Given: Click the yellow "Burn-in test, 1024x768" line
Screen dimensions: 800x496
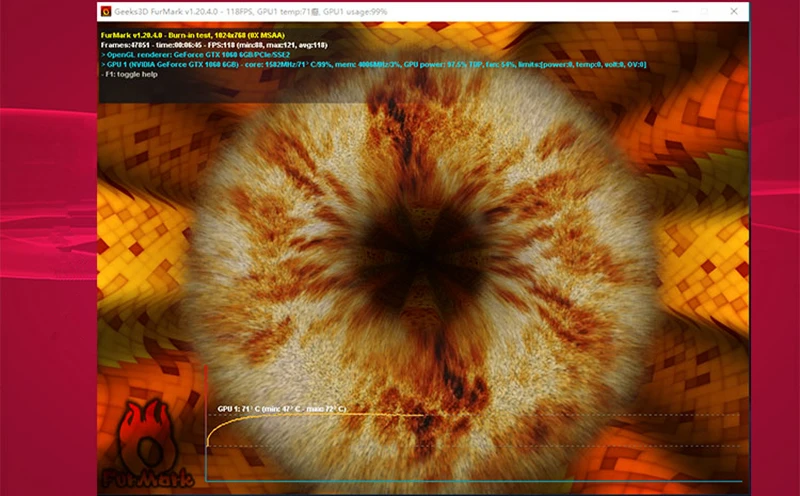Looking at the screenshot, I should pos(193,35).
